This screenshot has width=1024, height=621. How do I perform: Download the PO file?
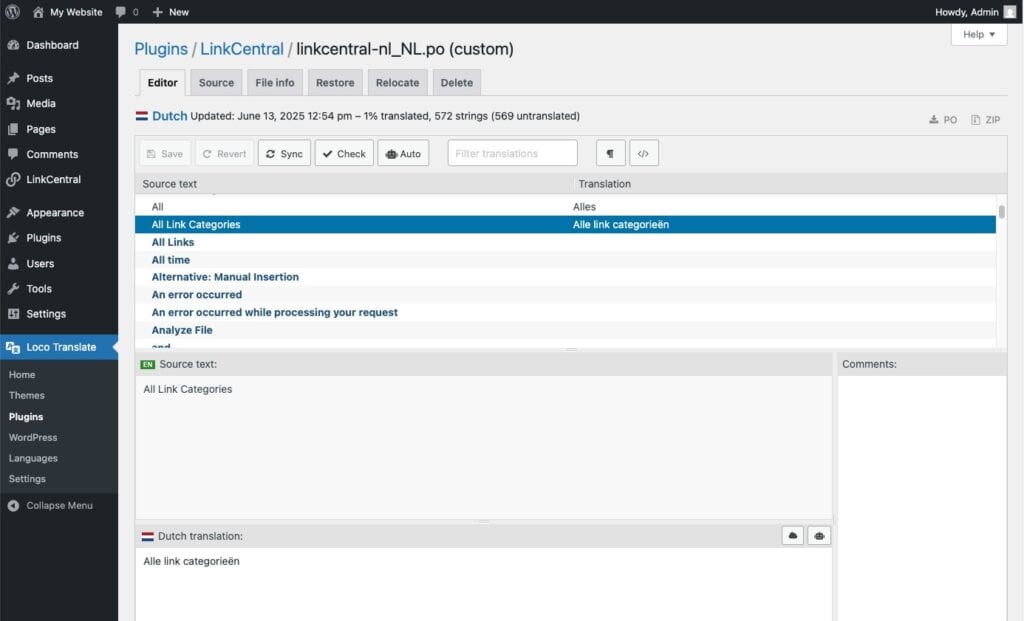tap(943, 119)
